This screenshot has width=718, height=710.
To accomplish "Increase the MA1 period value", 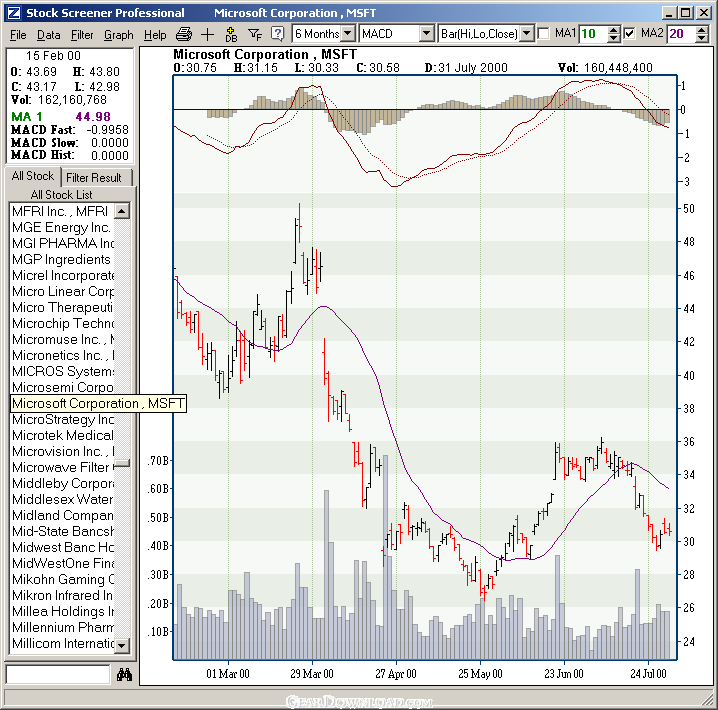I will [614, 30].
